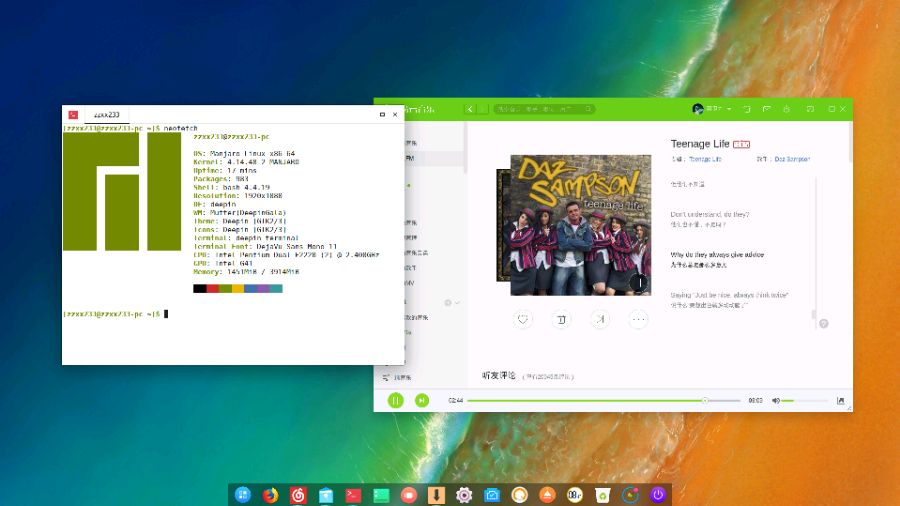This screenshot has width=900, height=506.
Task: Click the Daz Sampson album cover
Action: (x=580, y=225)
